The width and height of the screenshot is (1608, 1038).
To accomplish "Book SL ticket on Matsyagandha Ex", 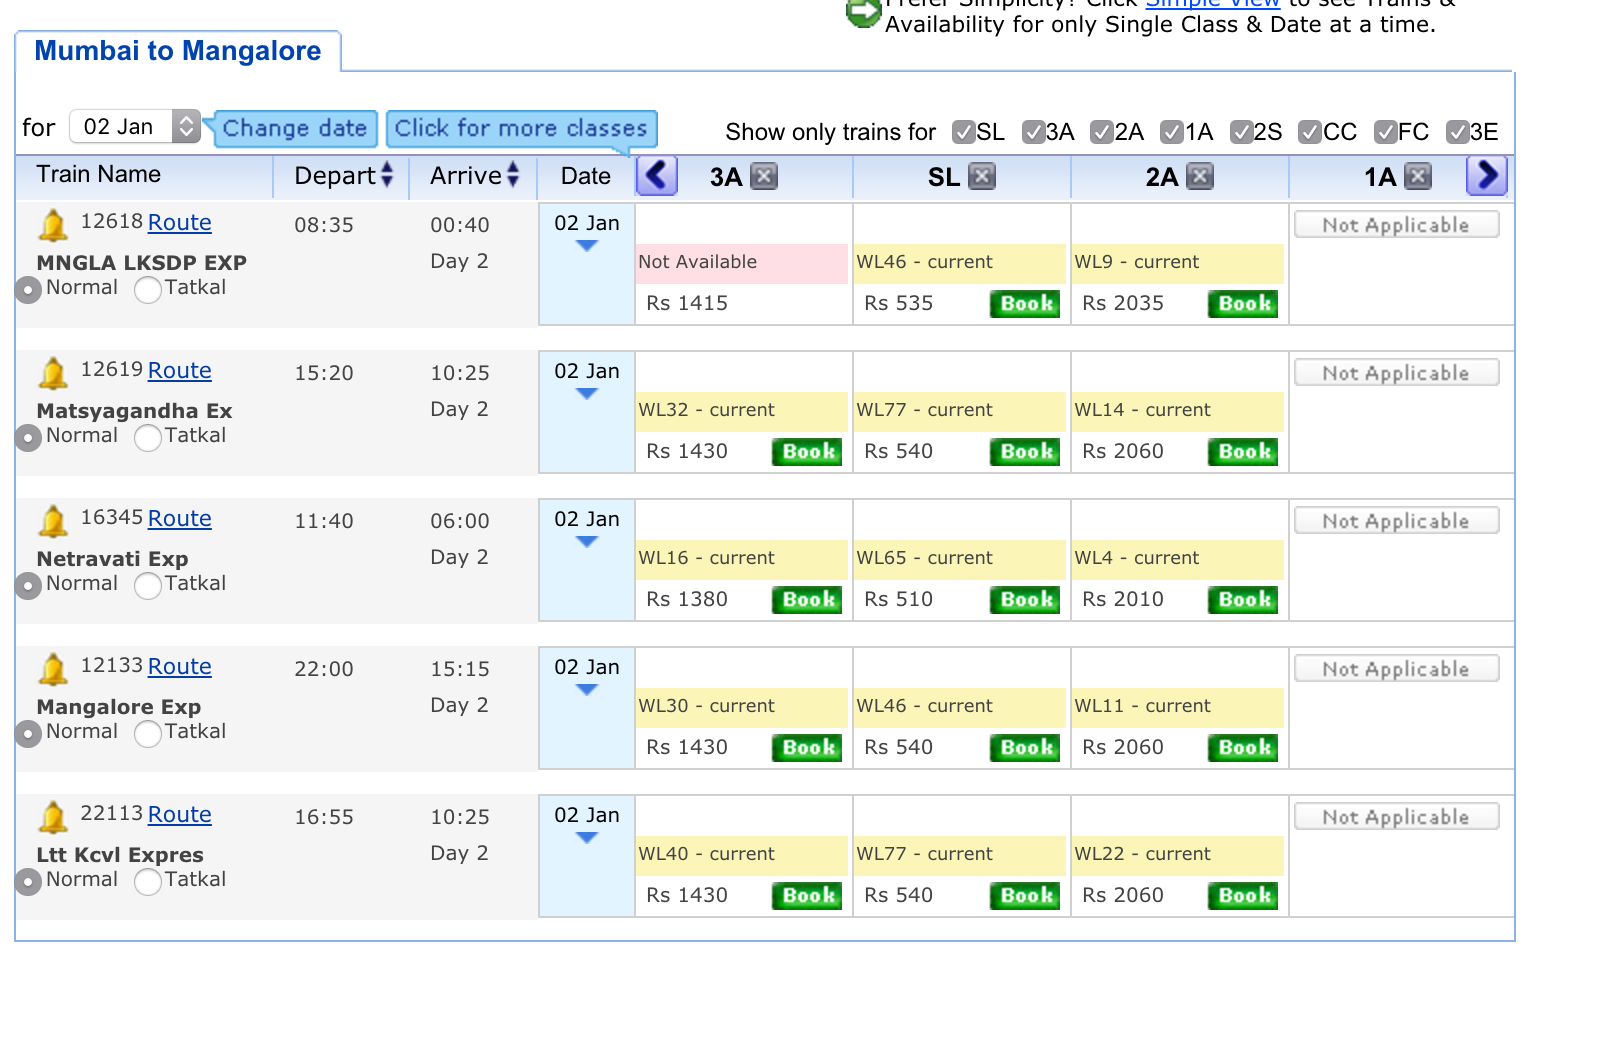I will [x=1025, y=452].
